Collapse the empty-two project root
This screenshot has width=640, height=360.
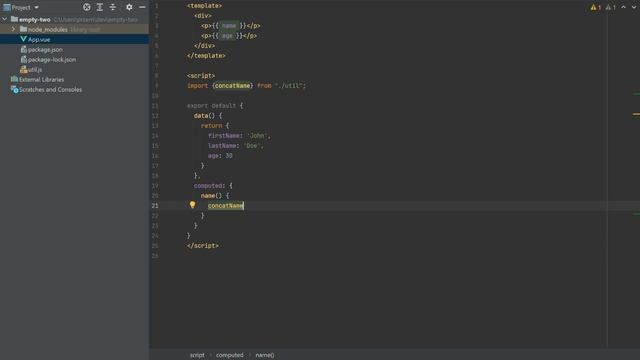click(4, 19)
